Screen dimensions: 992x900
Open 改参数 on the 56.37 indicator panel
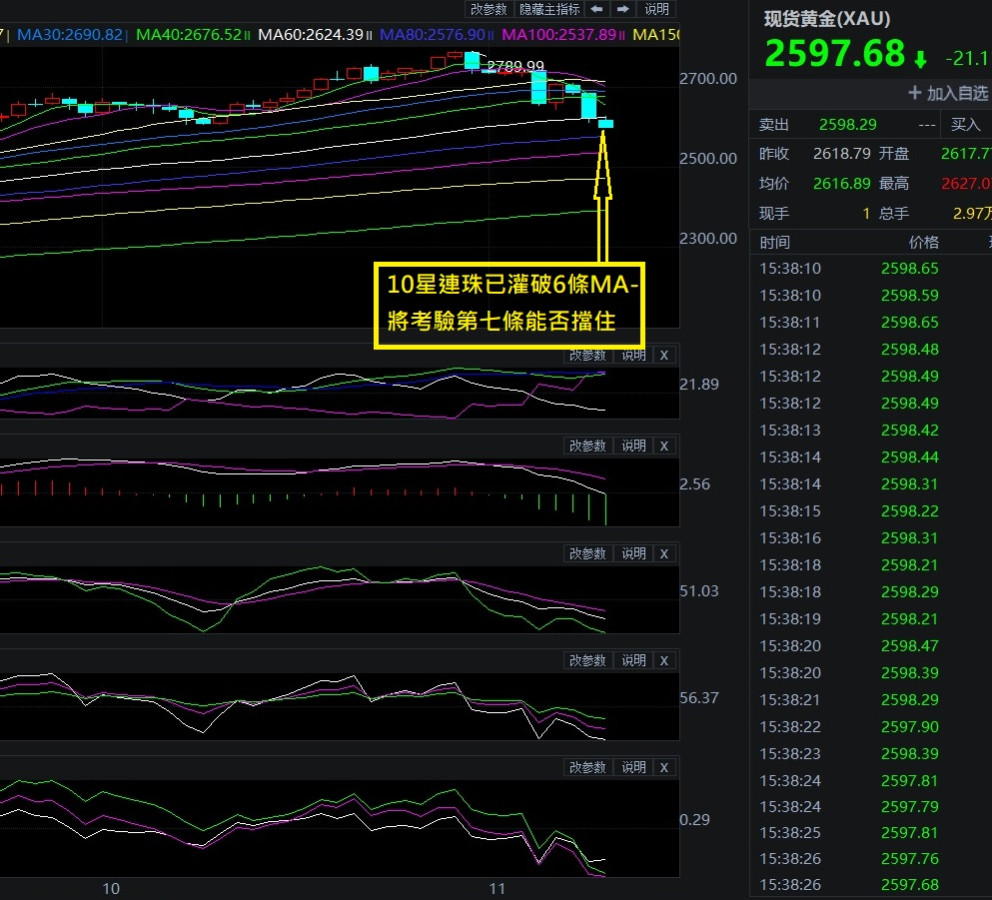pos(587,660)
